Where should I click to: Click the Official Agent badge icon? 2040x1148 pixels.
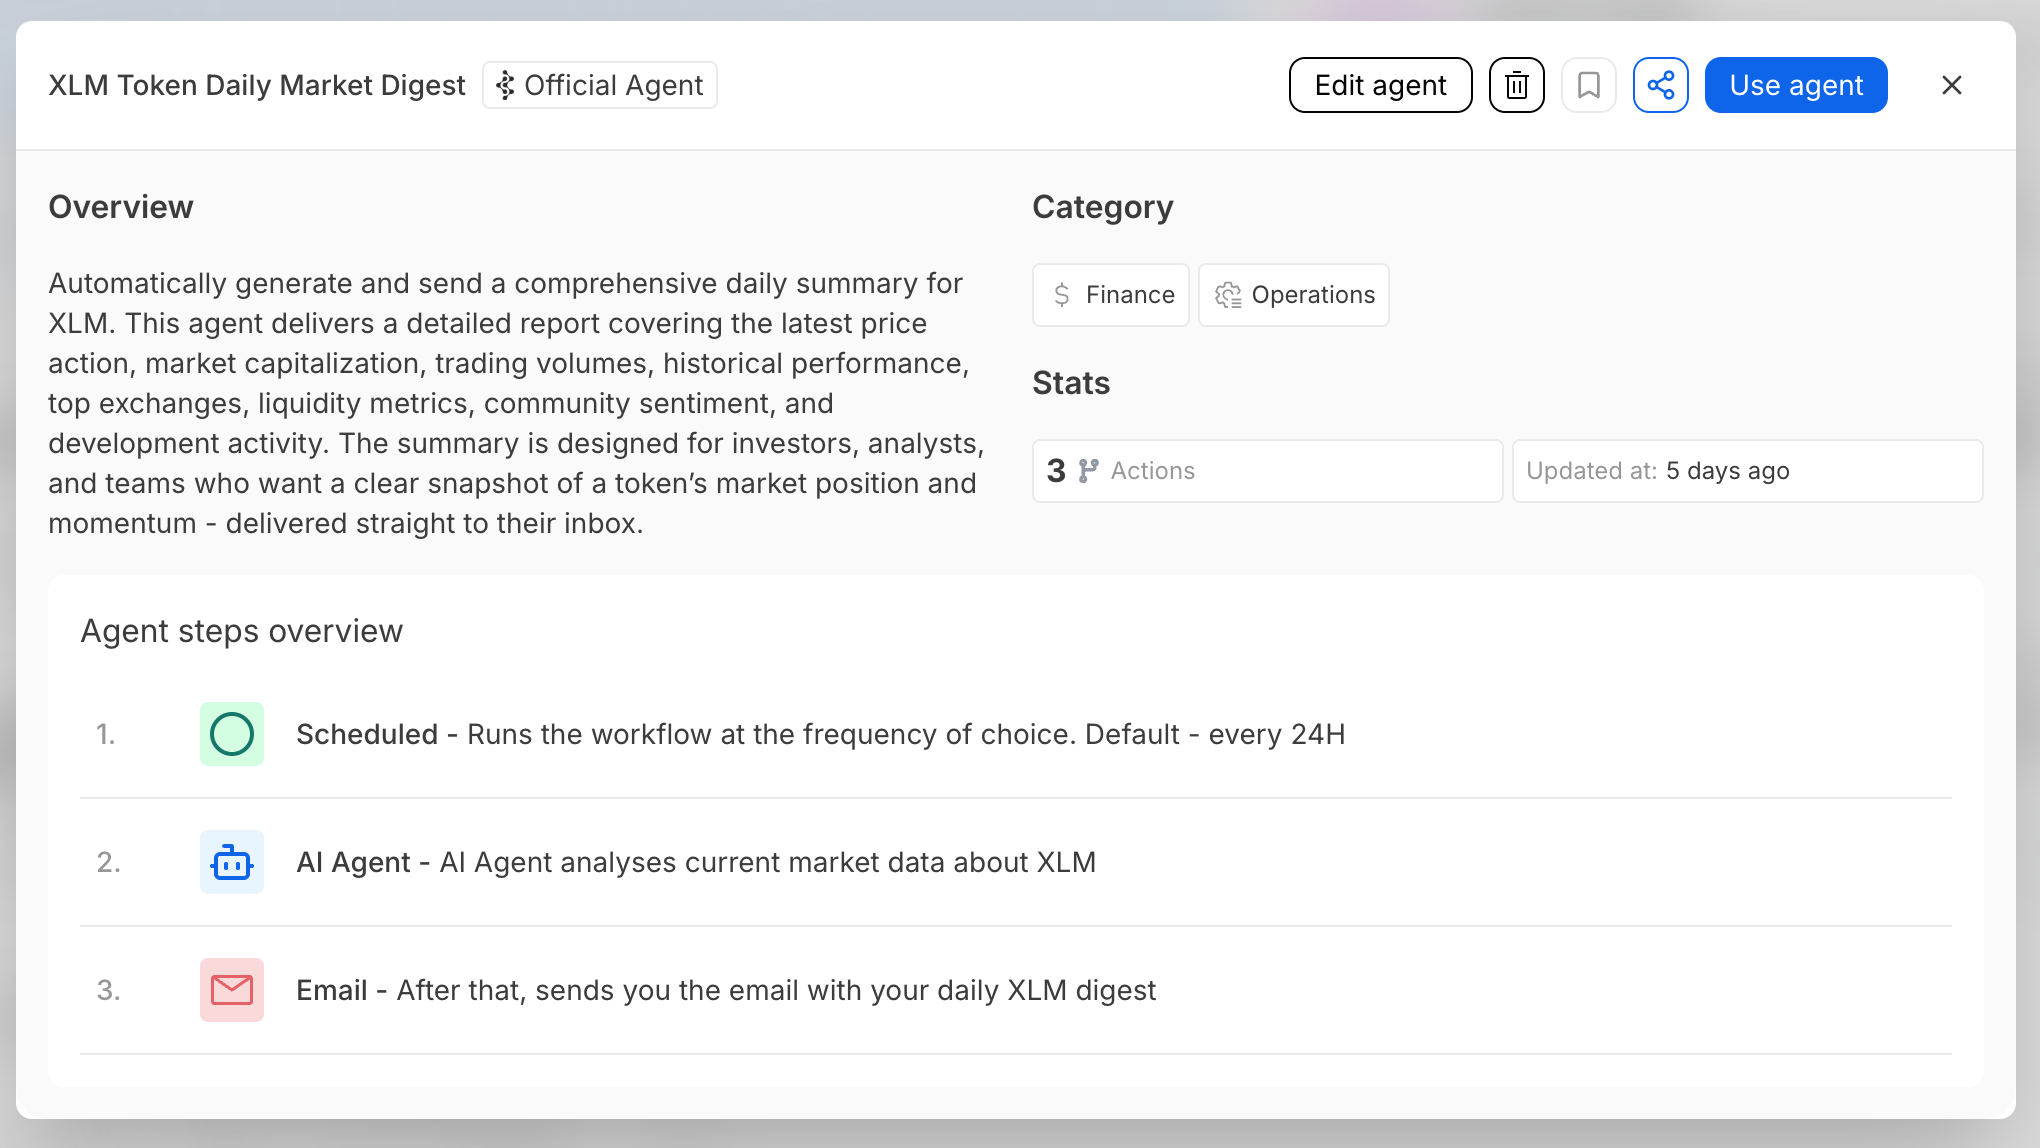click(506, 85)
